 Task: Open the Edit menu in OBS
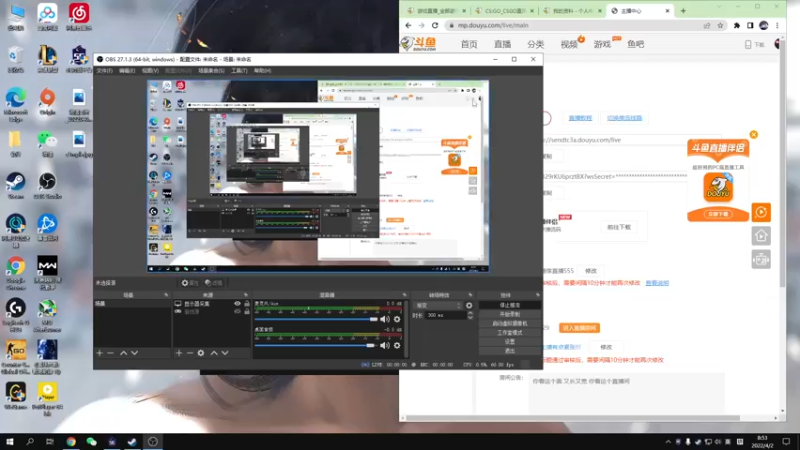point(127,70)
